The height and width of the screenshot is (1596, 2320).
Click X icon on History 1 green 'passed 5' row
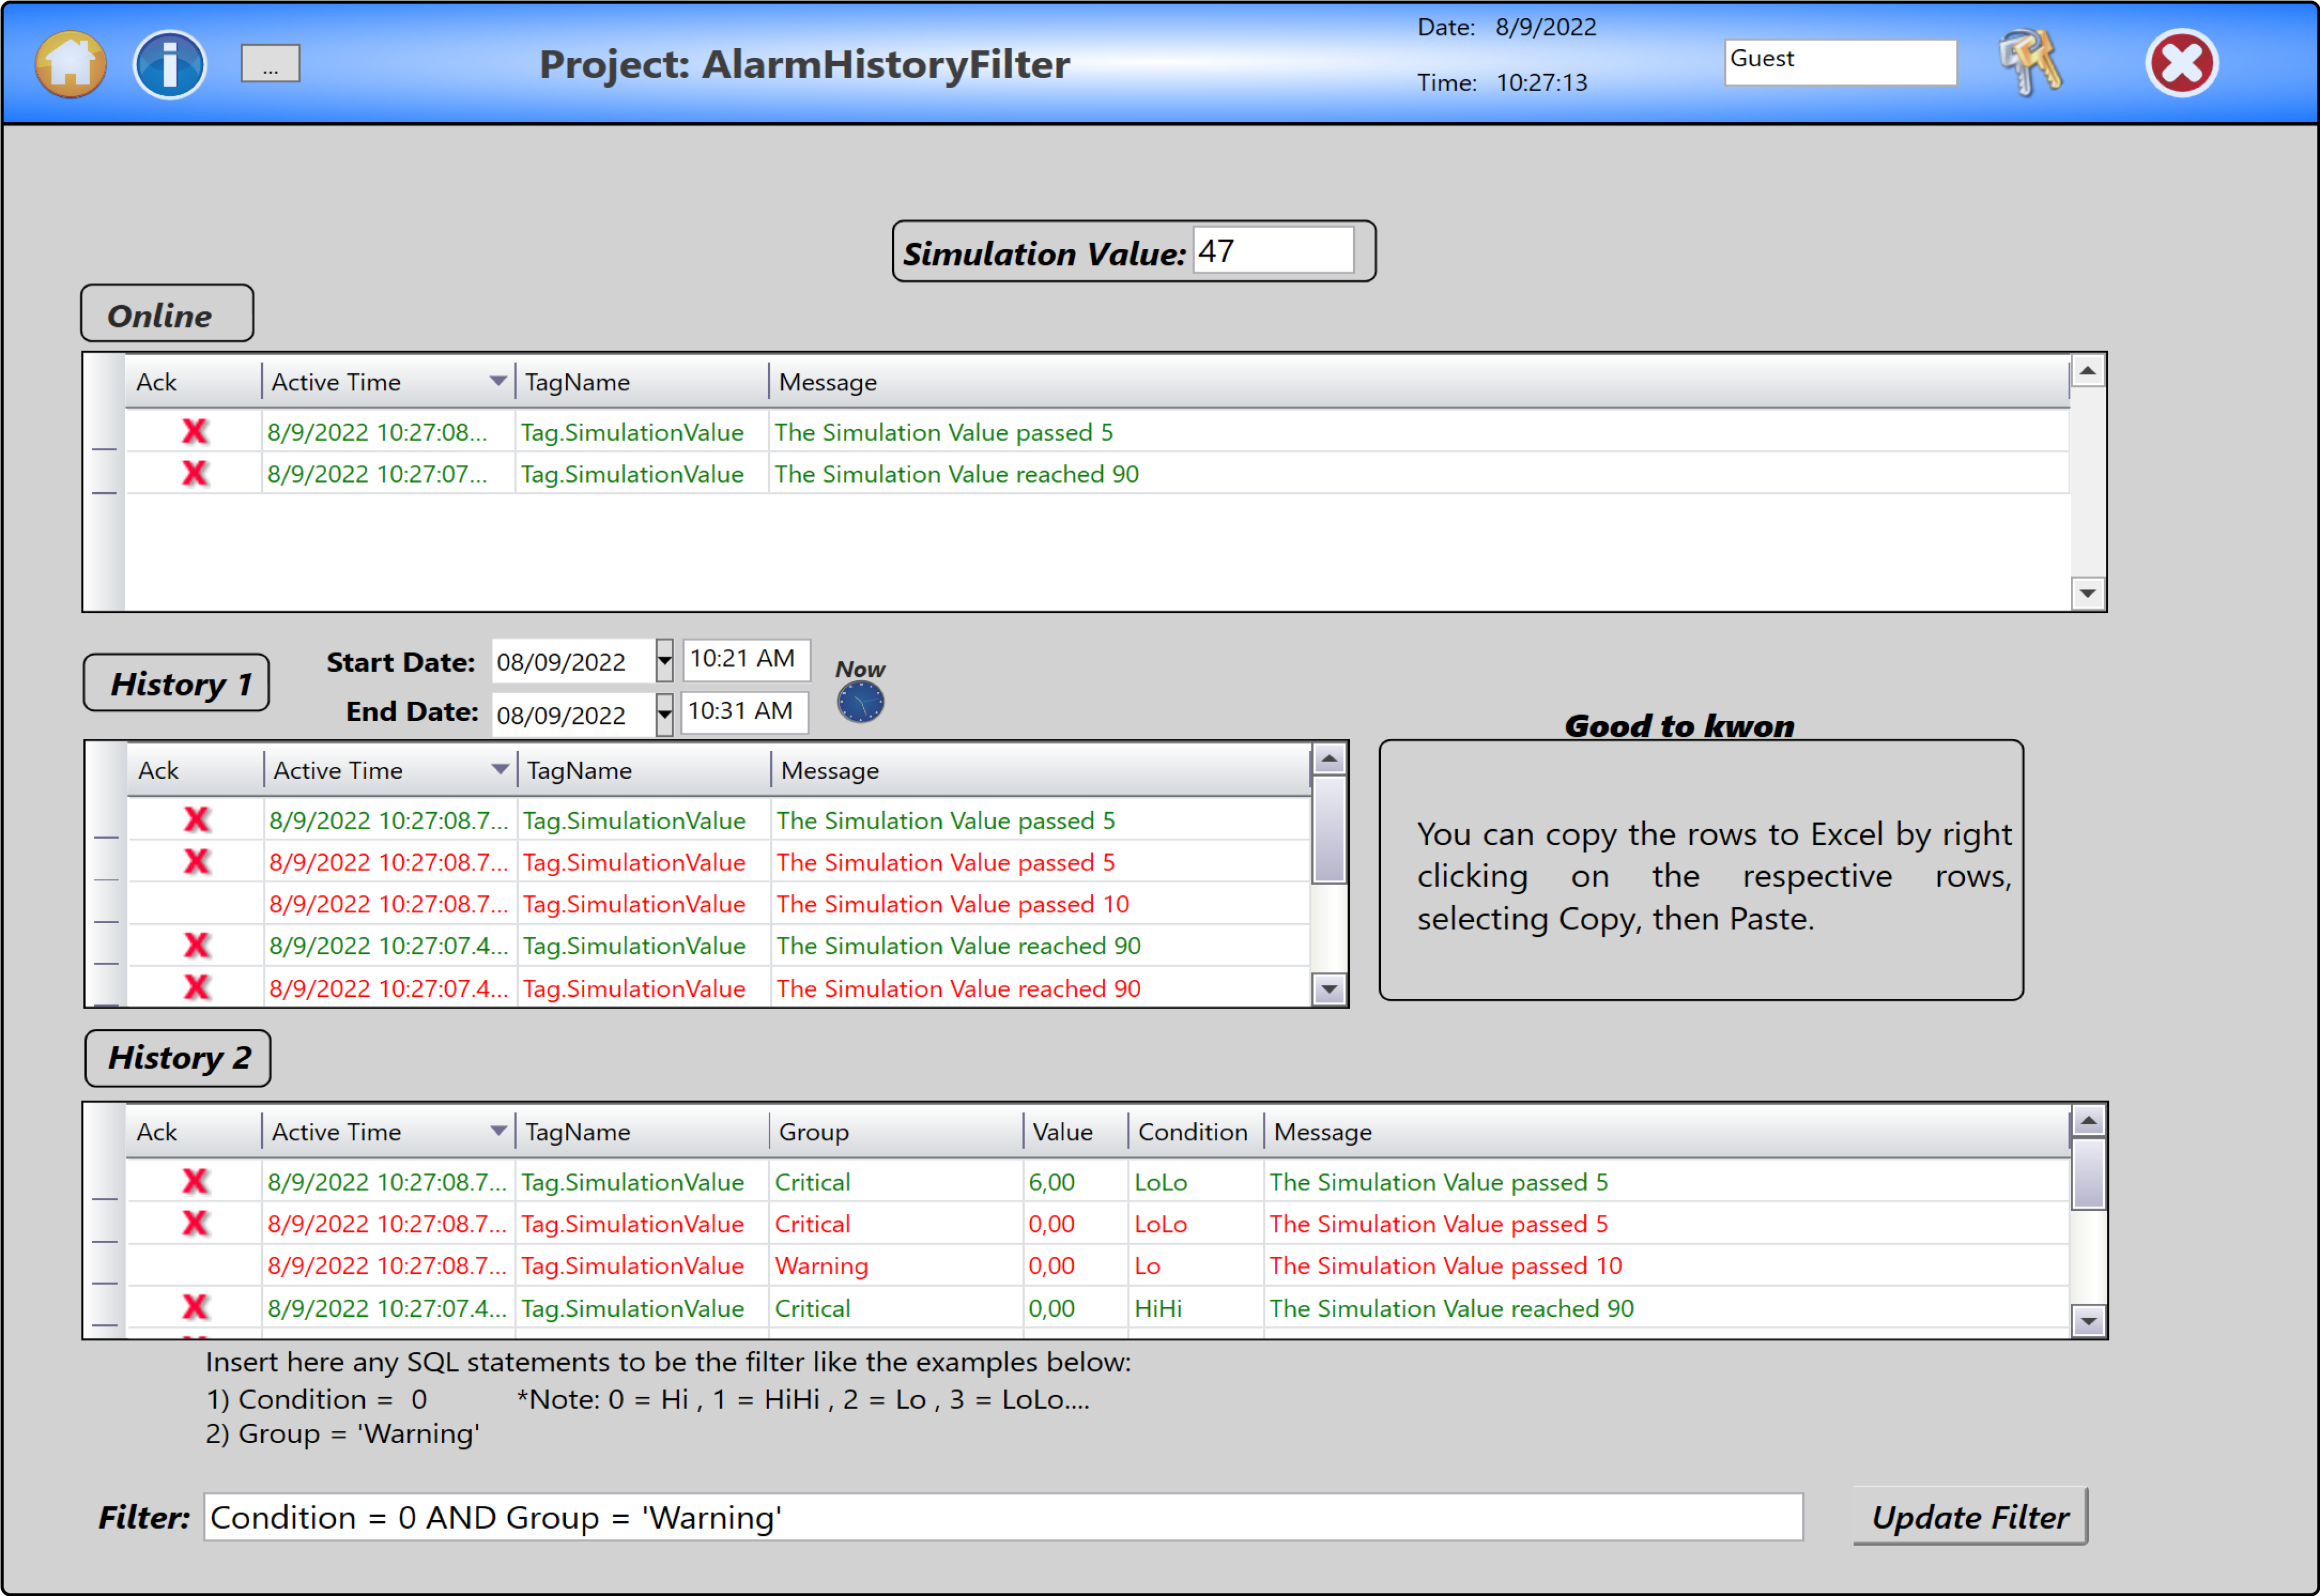coord(197,820)
